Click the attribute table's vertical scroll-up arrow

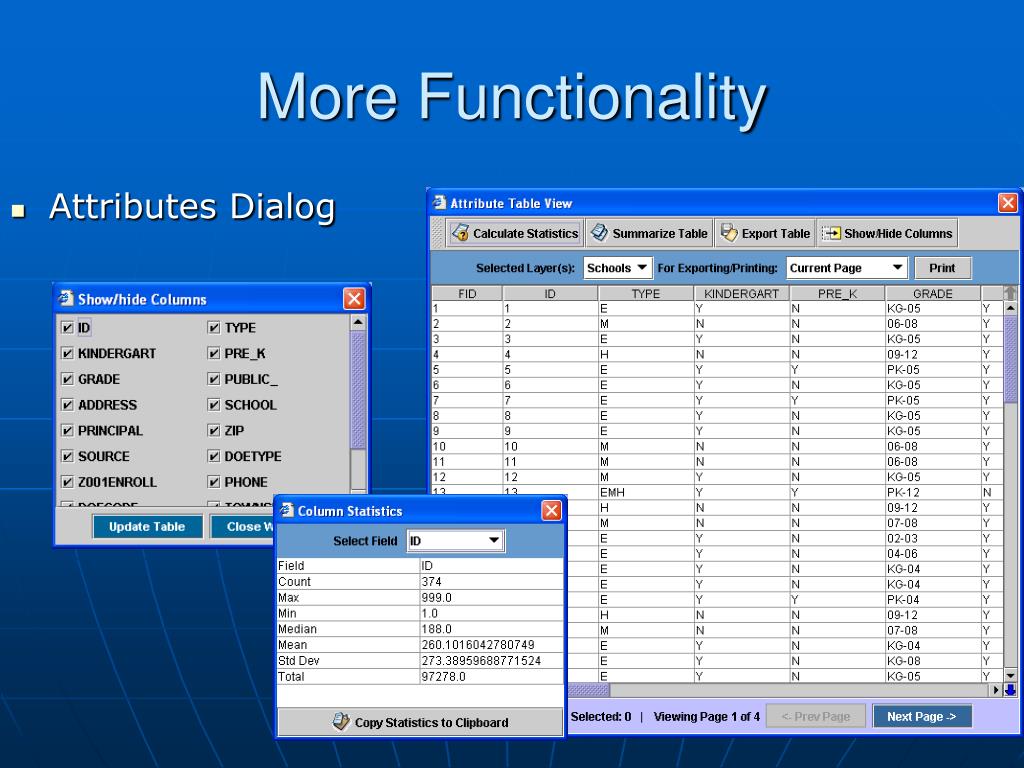[x=1010, y=308]
